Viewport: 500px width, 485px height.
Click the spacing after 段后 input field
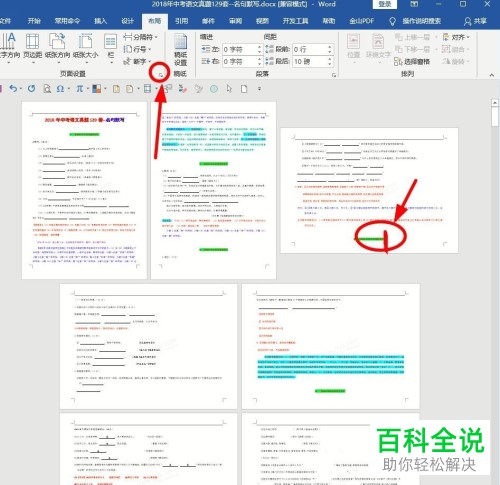pyautogui.click(x=313, y=62)
